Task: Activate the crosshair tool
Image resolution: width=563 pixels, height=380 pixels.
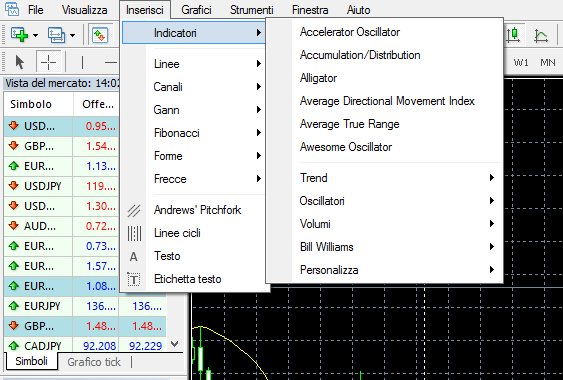Action: pyautogui.click(x=48, y=62)
